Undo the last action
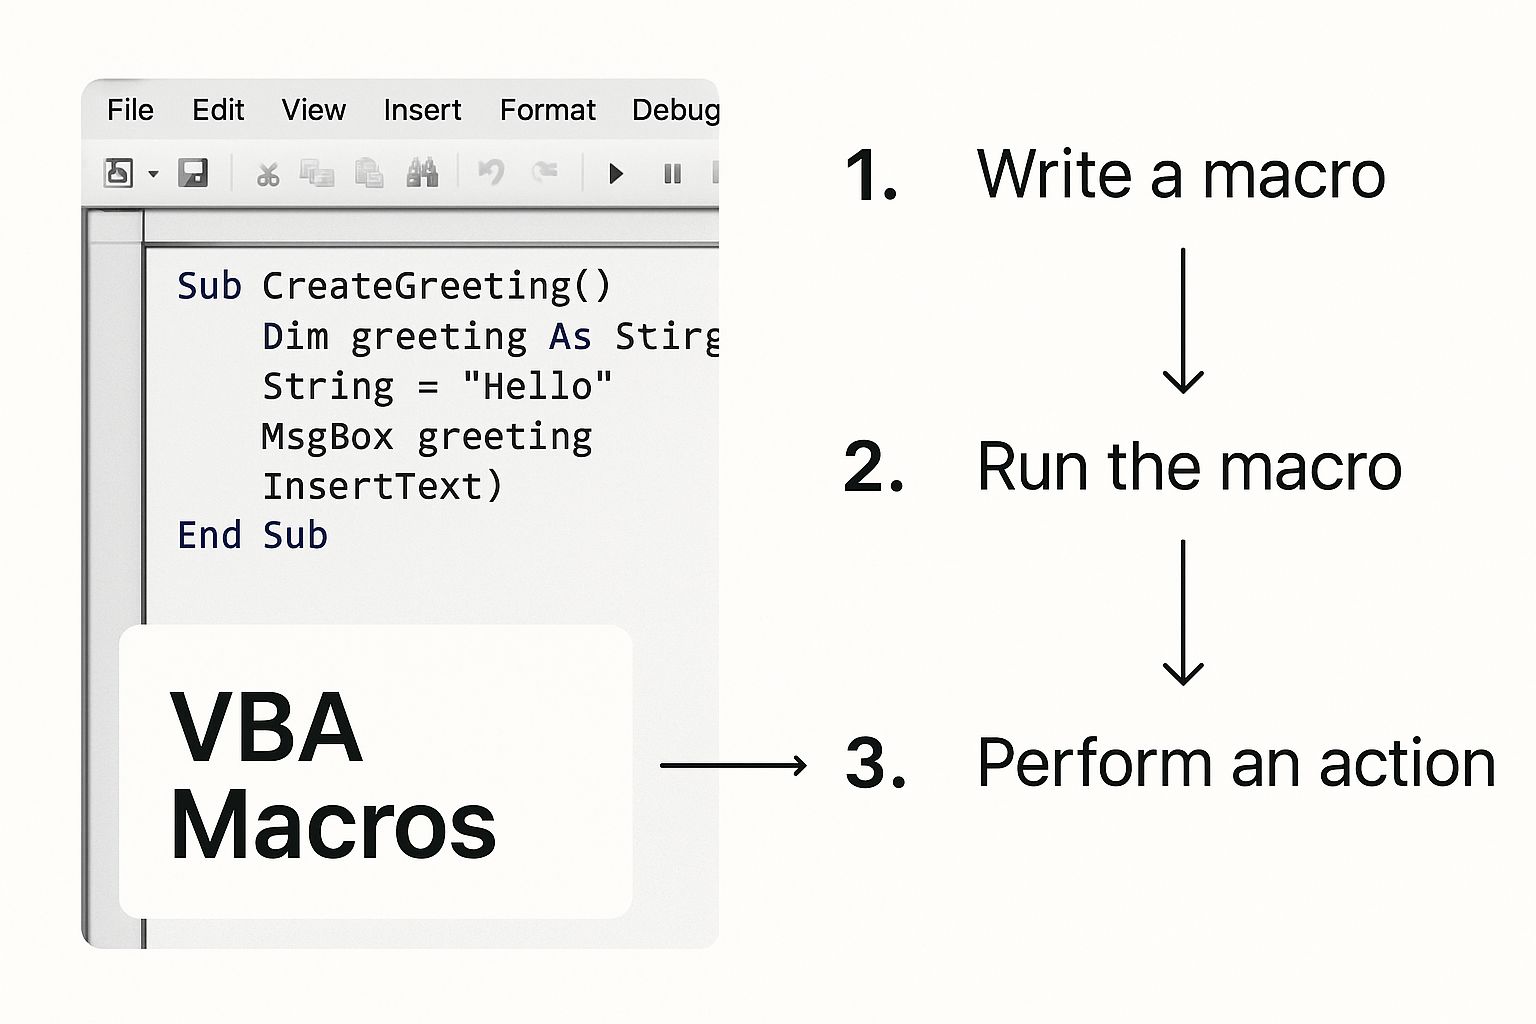The width and height of the screenshot is (1536, 1024). pos(491,172)
